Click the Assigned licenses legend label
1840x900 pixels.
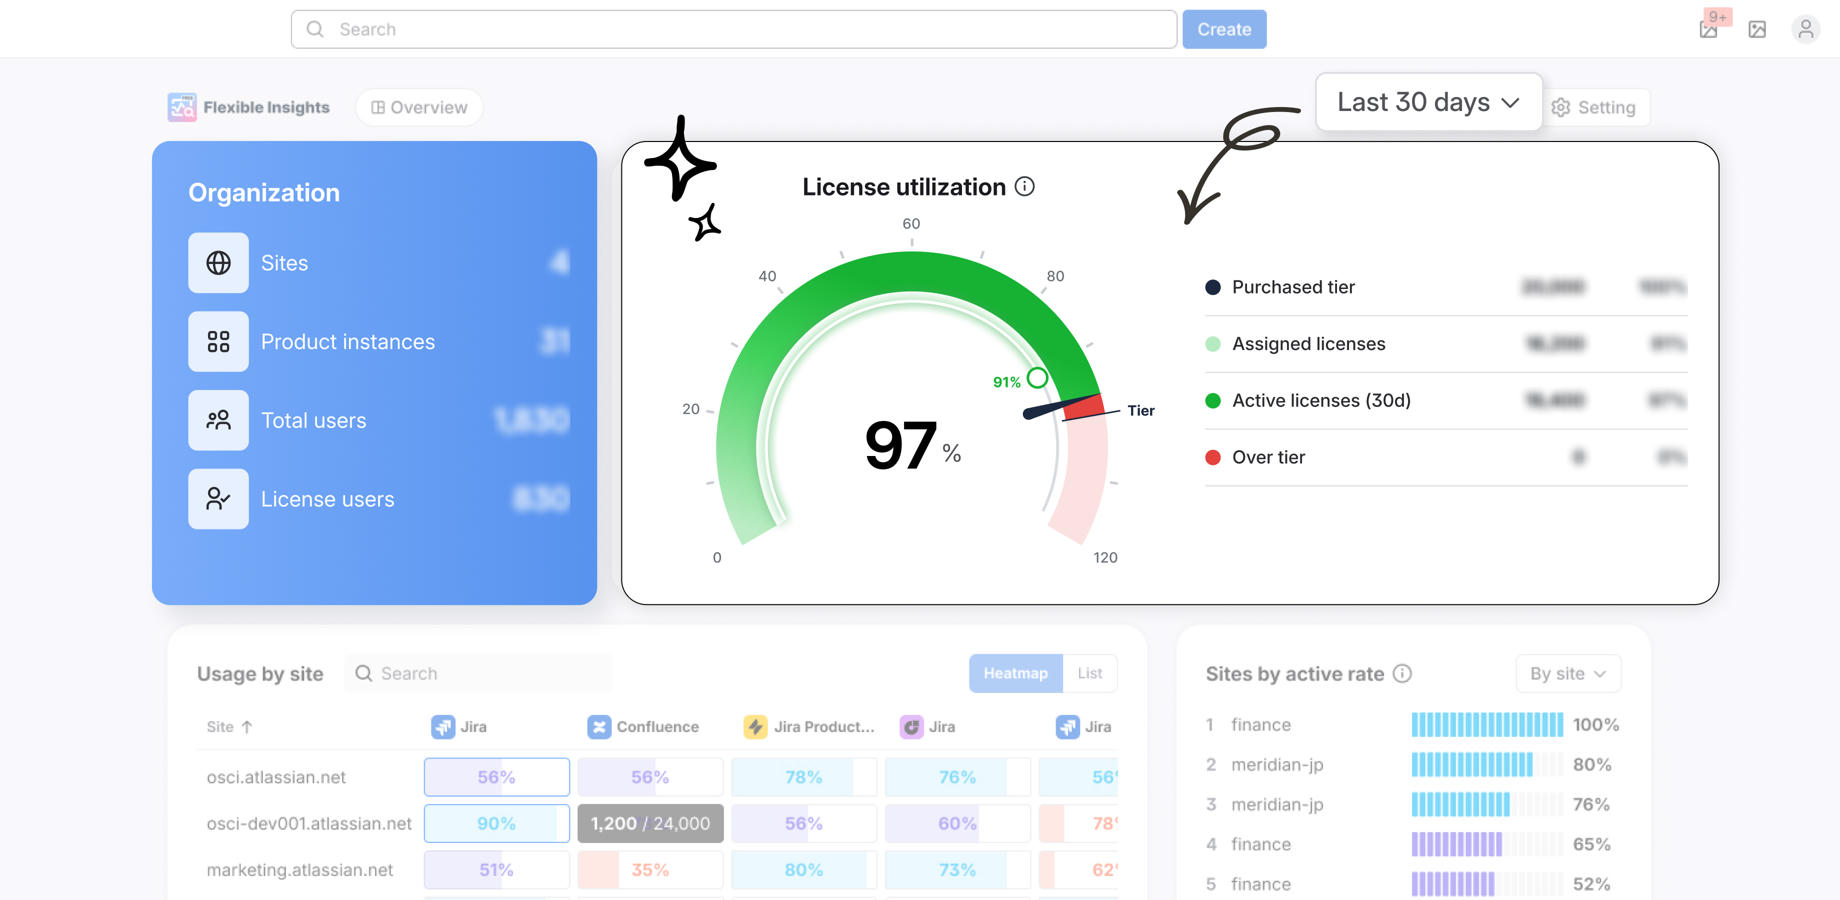[1309, 344]
